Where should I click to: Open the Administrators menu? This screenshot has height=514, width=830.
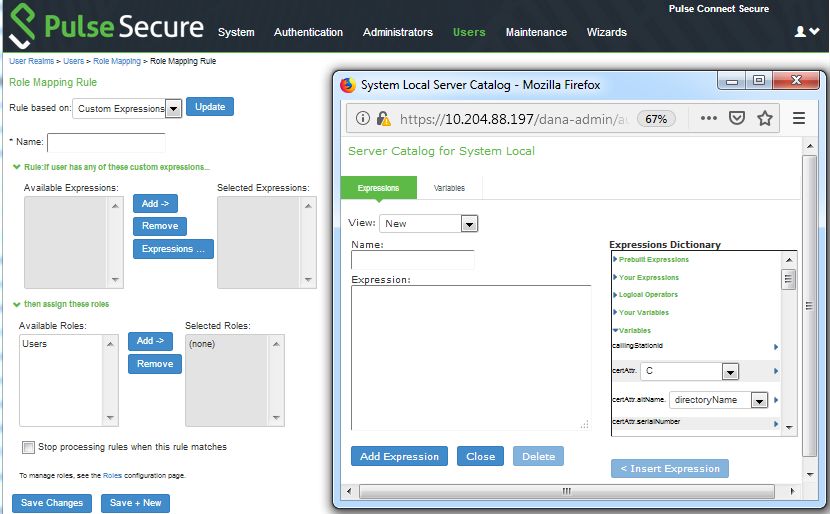click(398, 32)
